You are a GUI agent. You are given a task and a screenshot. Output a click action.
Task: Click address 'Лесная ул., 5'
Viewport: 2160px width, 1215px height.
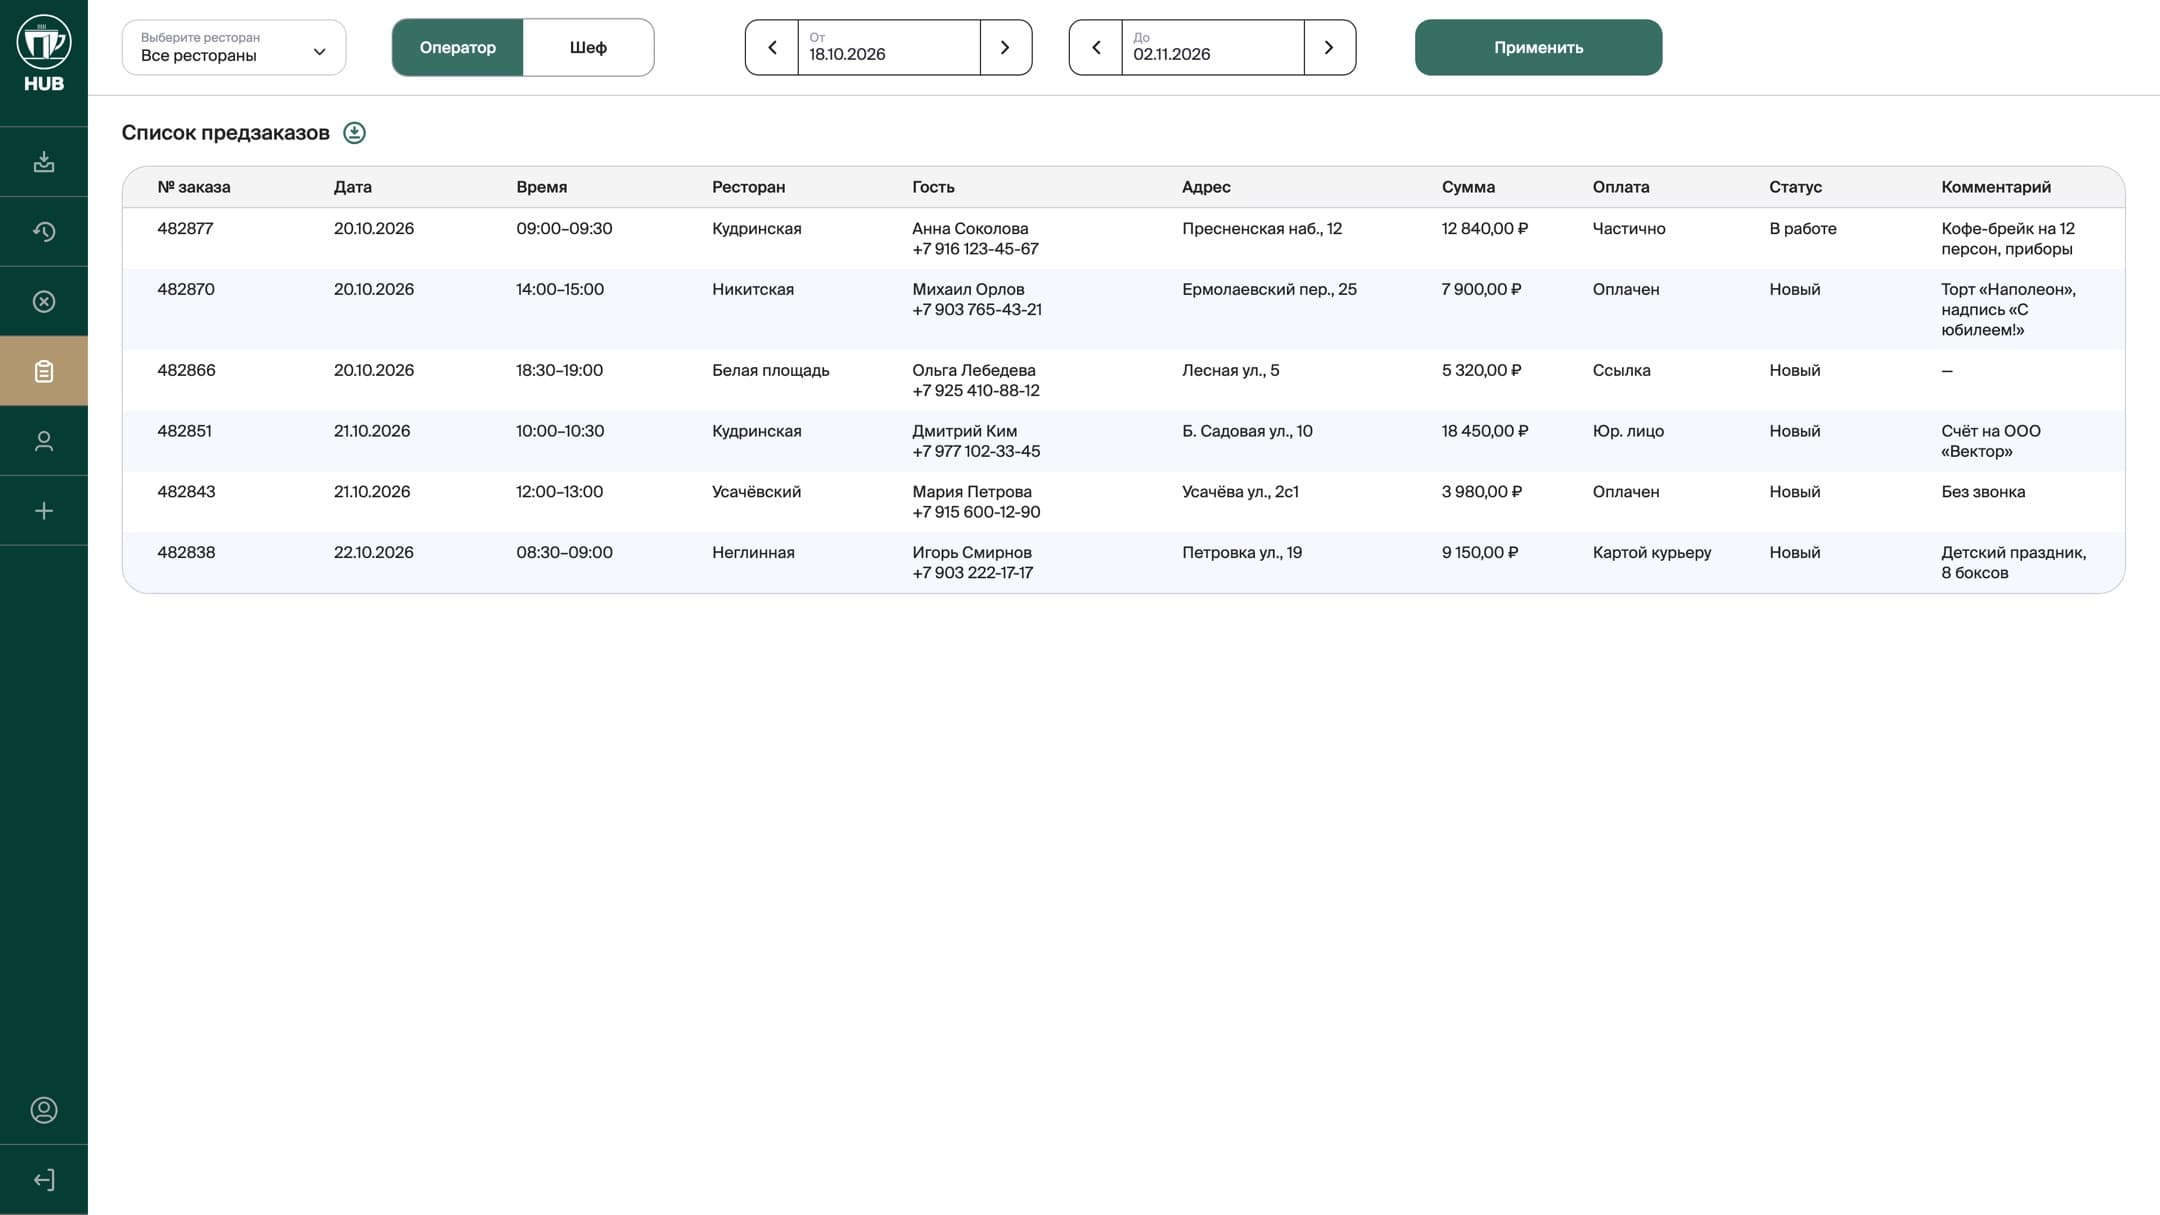tap(1230, 371)
